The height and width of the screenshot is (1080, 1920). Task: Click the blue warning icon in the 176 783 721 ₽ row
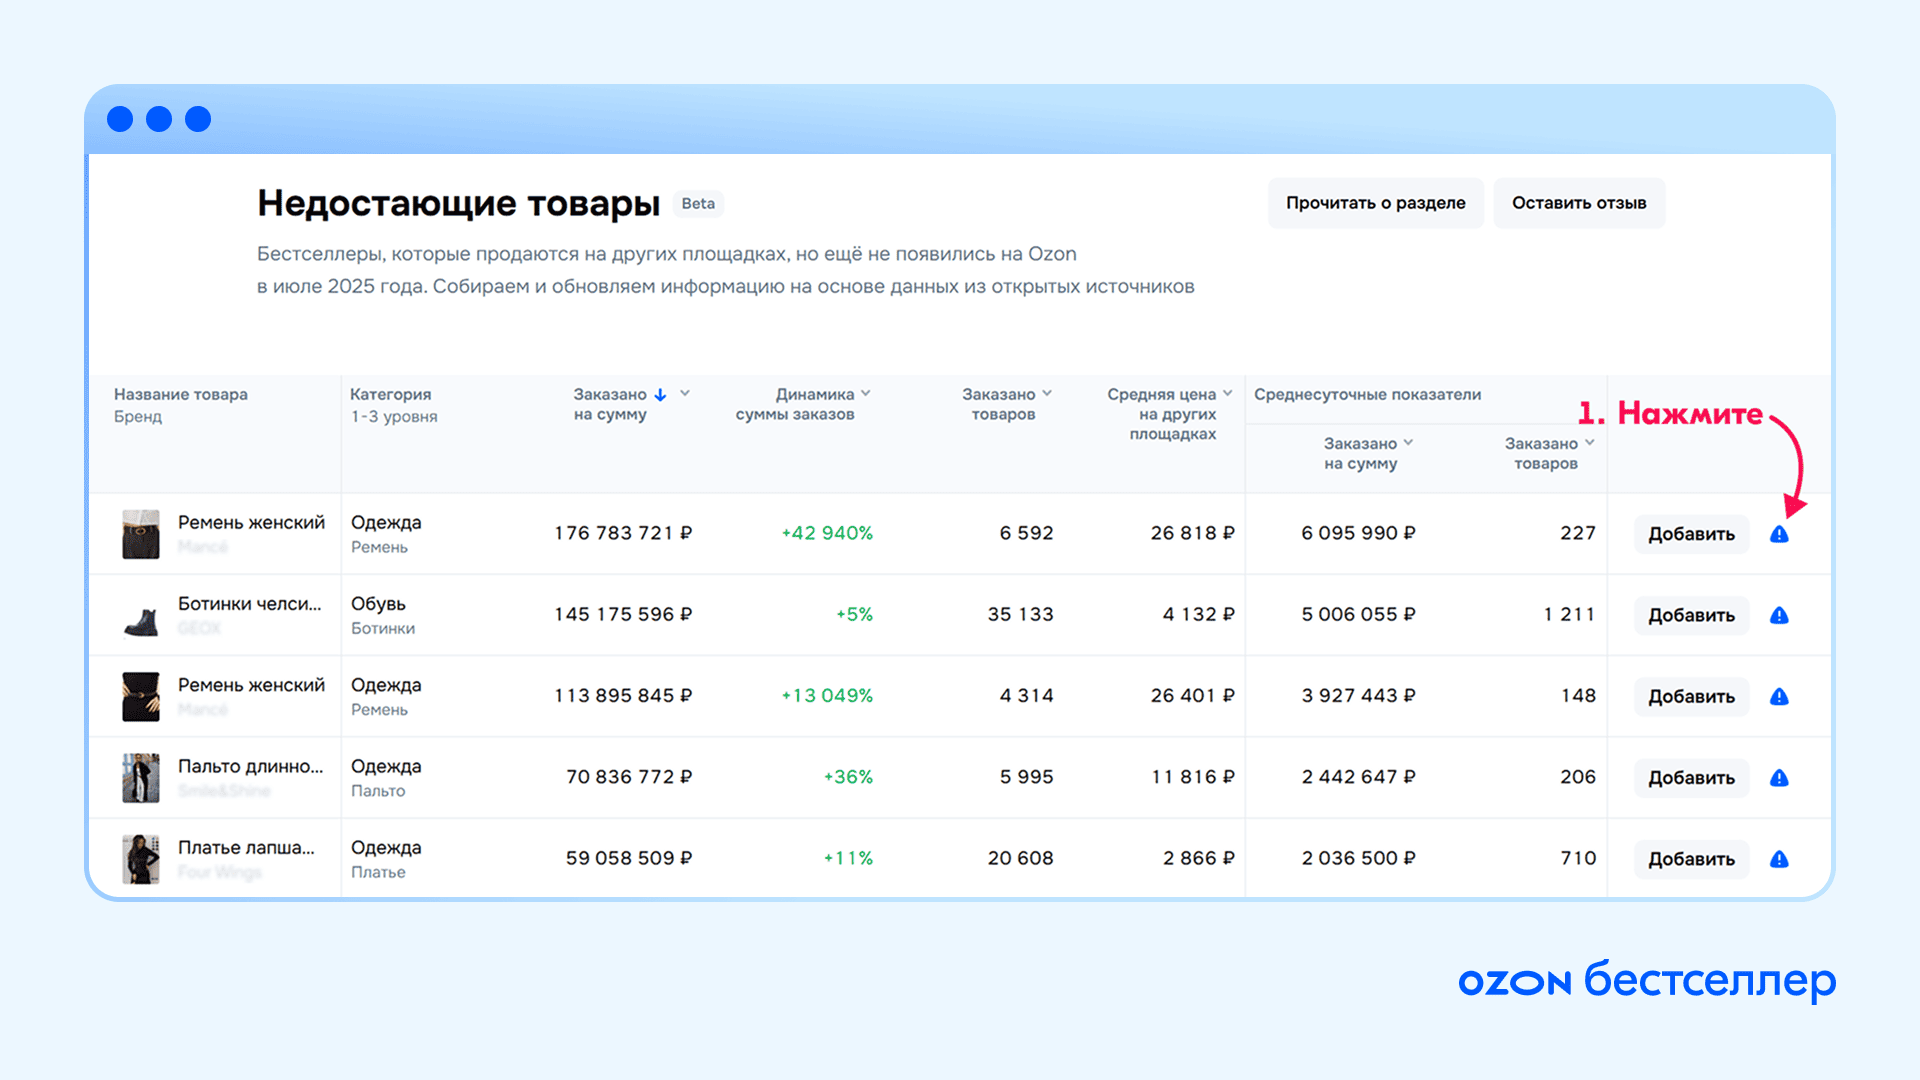coord(1779,534)
